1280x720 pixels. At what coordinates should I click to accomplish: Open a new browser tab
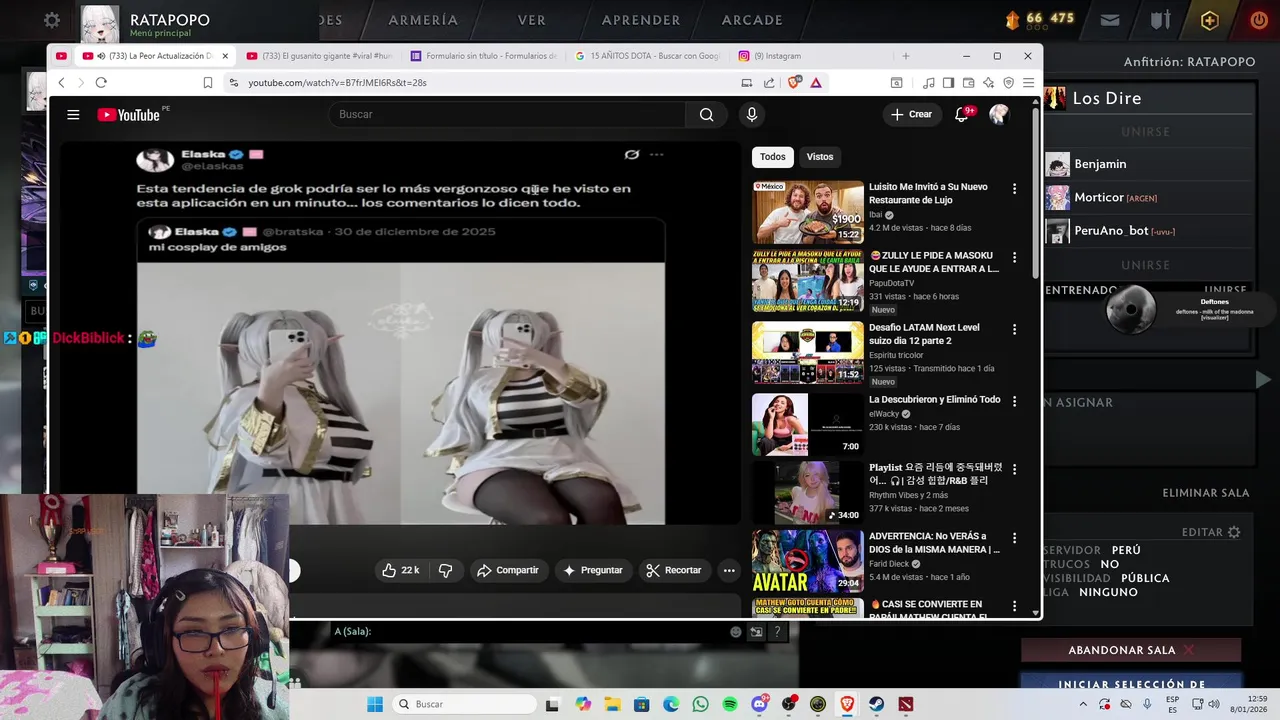click(906, 56)
